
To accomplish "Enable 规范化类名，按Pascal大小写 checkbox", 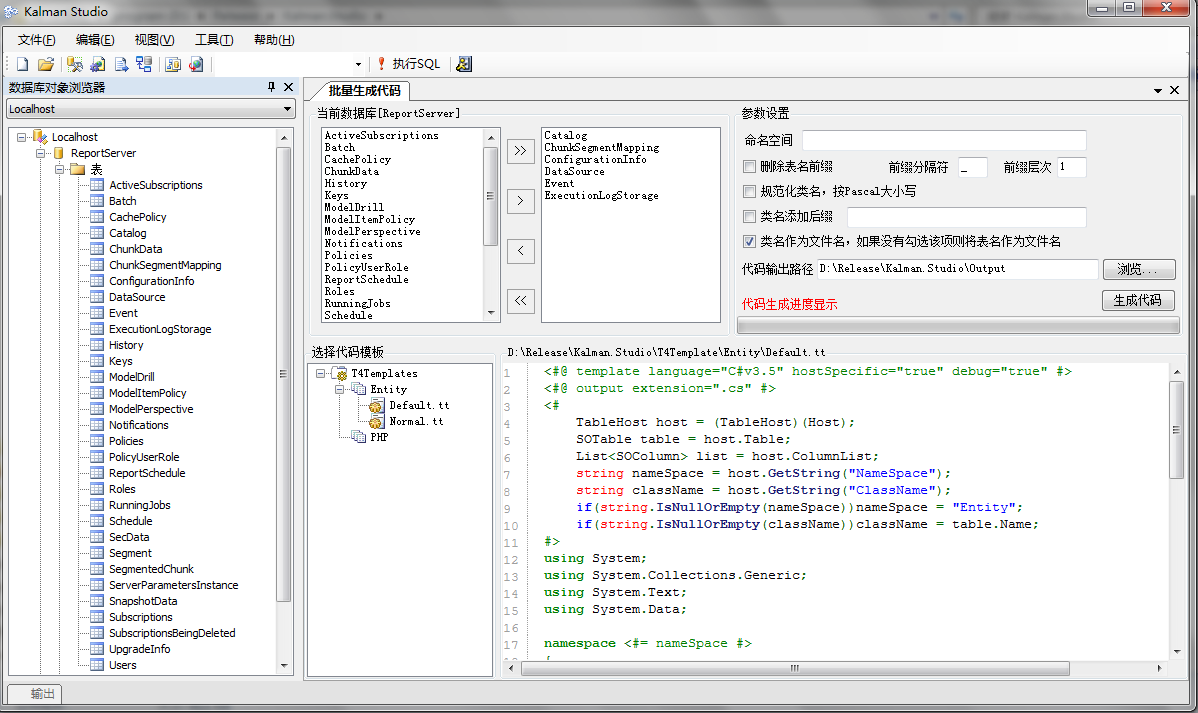I will click(x=750, y=191).
